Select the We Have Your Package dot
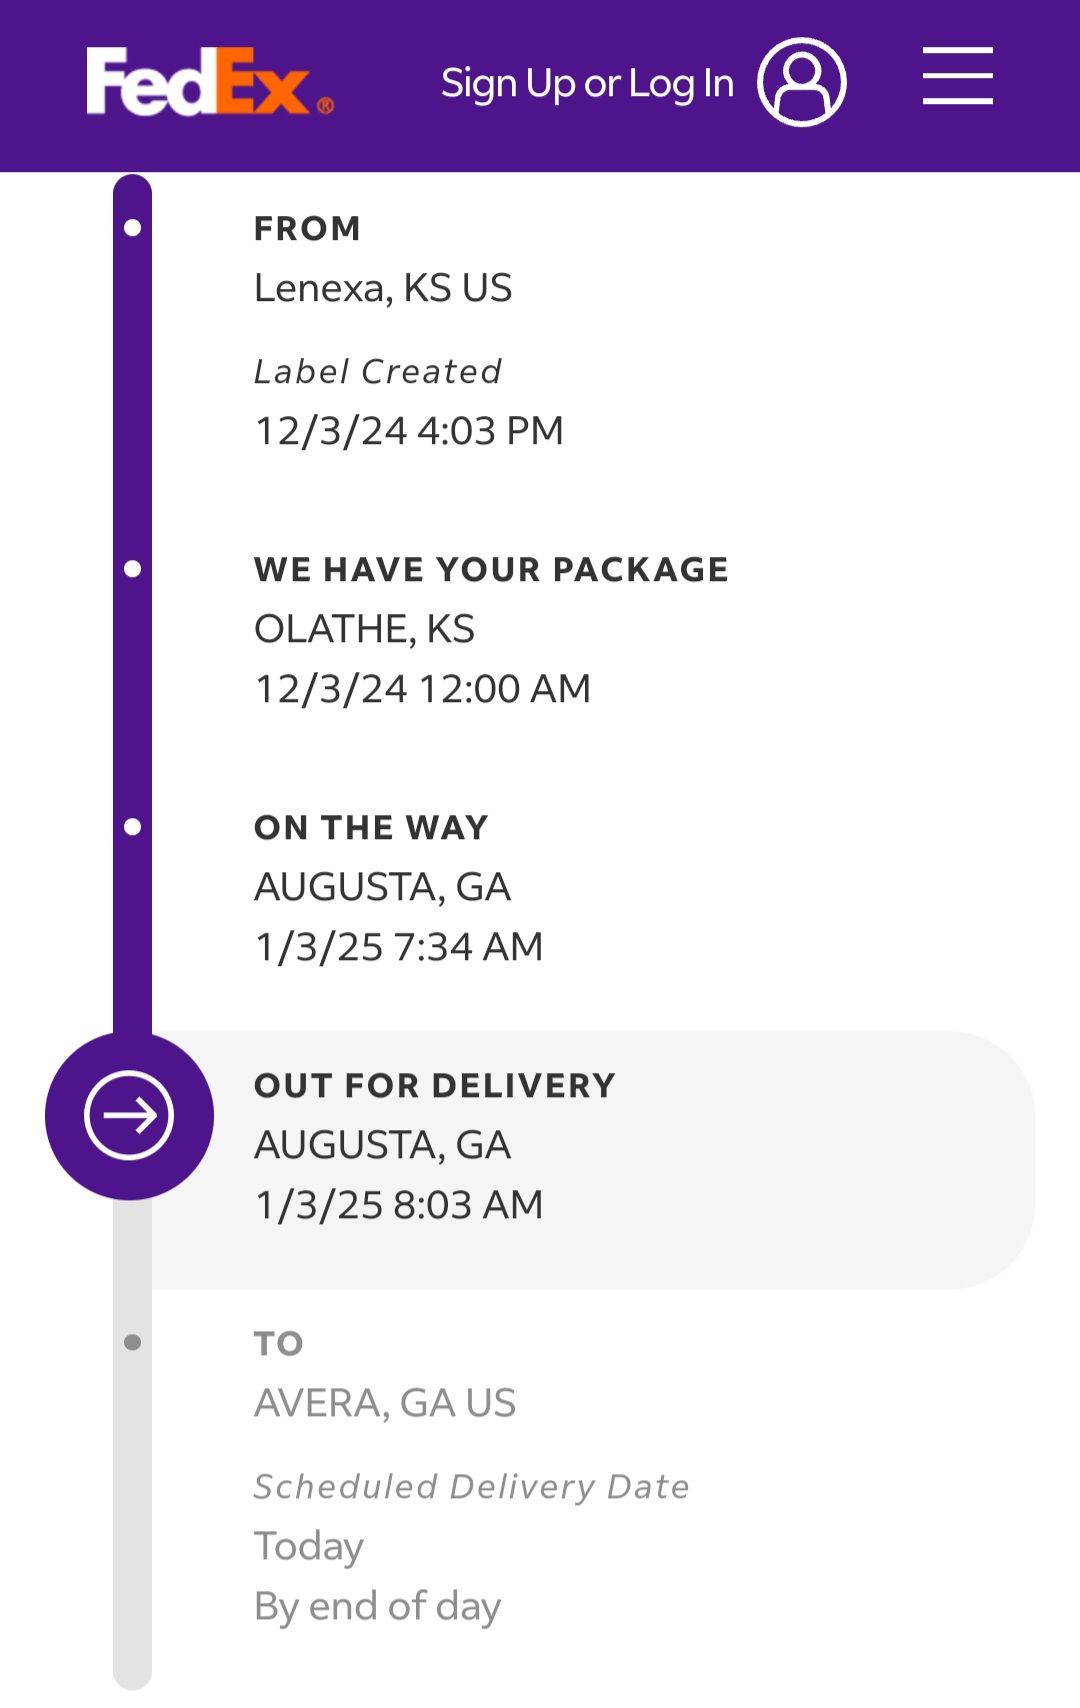The width and height of the screenshot is (1080, 1708). click(132, 569)
